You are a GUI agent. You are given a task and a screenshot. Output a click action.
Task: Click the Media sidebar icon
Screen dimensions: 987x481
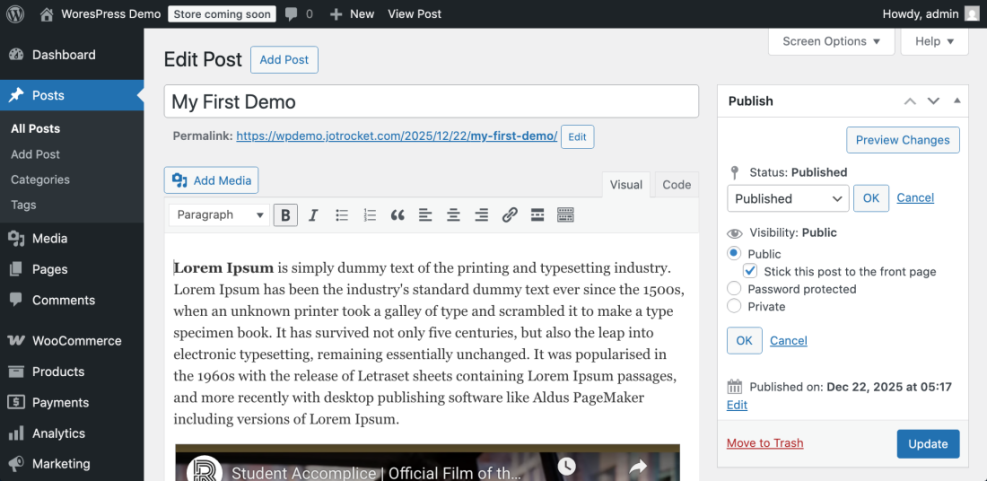click(x=16, y=239)
